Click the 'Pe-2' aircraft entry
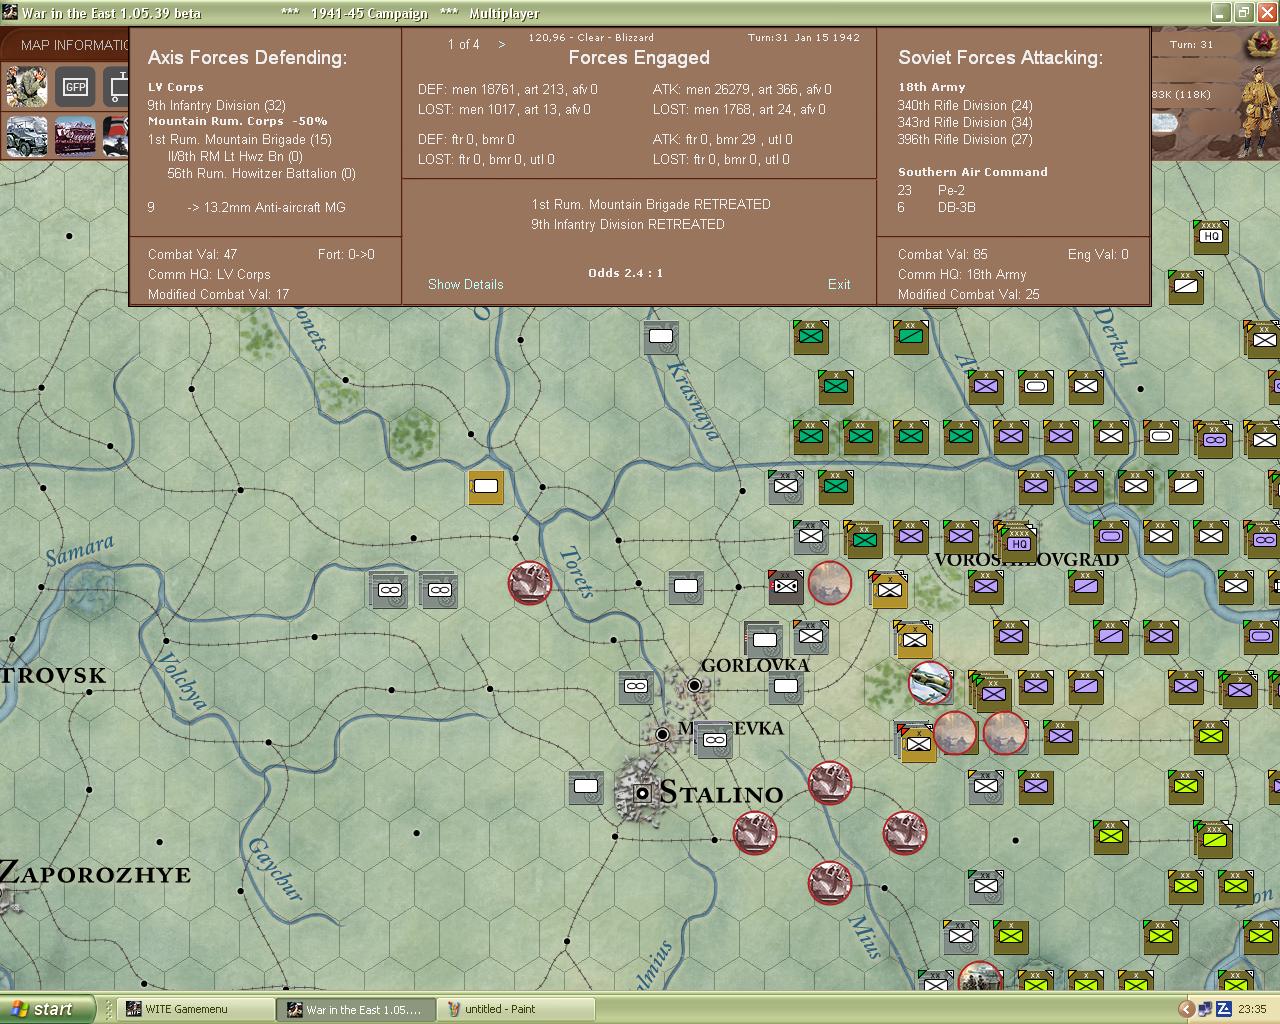Image resolution: width=1280 pixels, height=1024 pixels. pos(951,190)
